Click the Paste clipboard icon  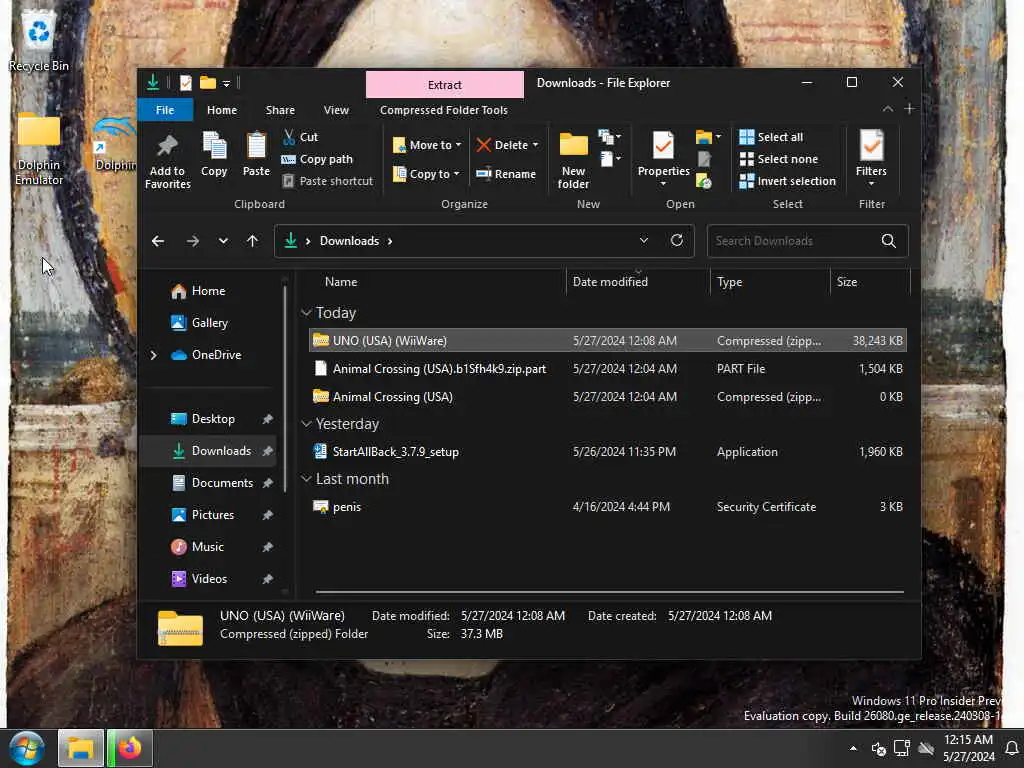tap(256, 155)
